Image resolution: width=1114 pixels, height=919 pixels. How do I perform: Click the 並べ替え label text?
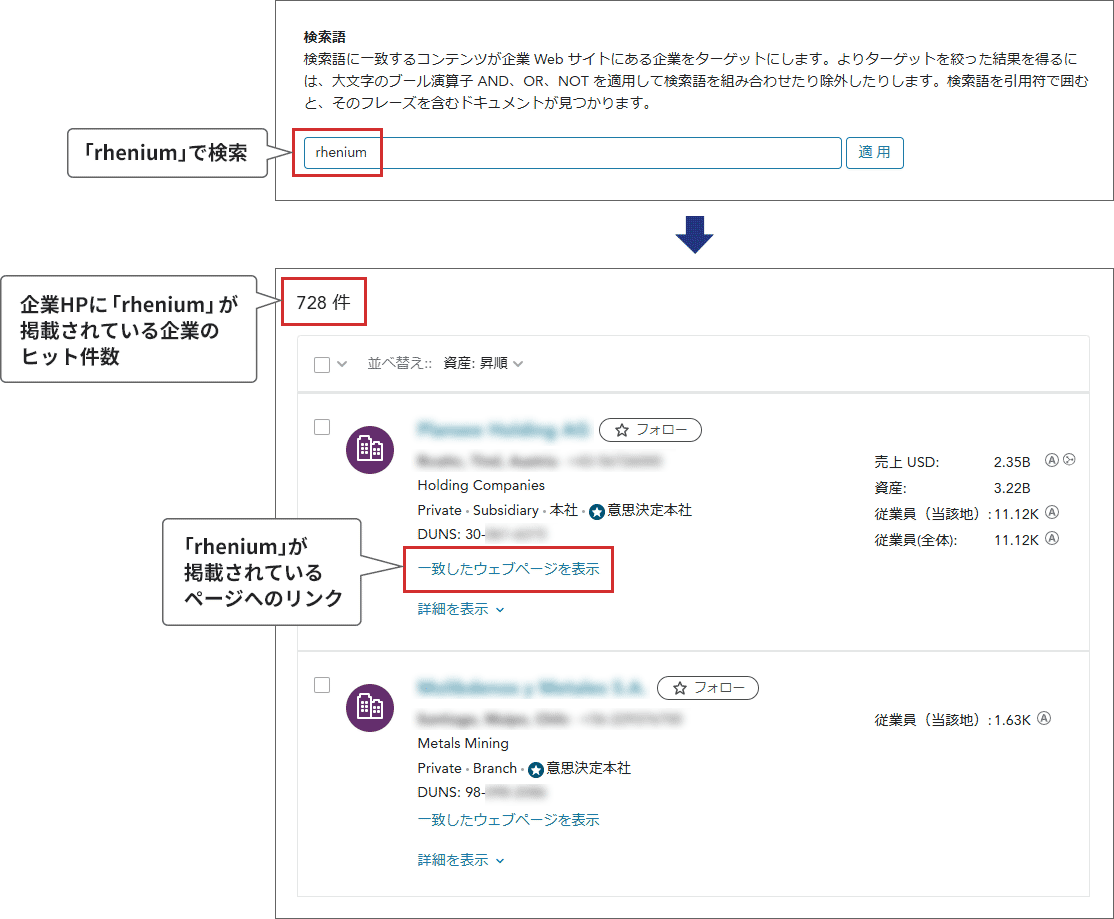pos(399,364)
